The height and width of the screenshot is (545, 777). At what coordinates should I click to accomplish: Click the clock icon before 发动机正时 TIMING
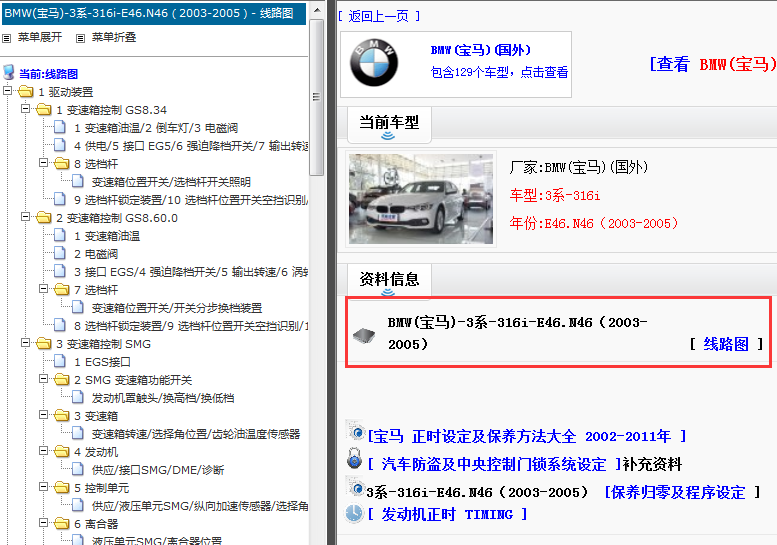click(354, 513)
